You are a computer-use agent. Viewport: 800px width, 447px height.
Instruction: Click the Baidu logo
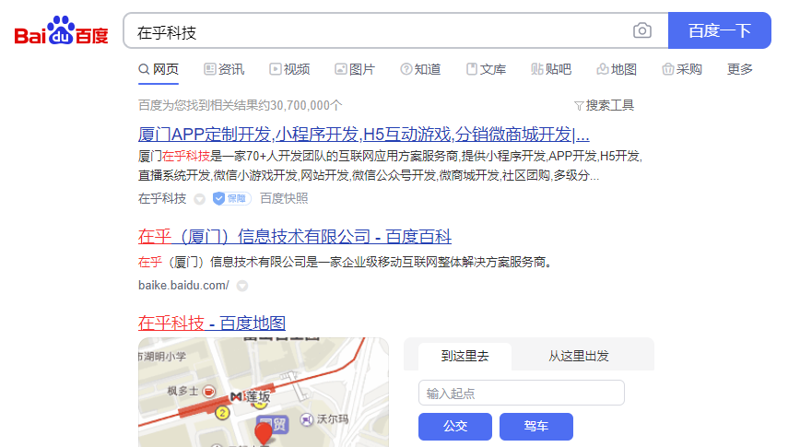[x=61, y=31]
